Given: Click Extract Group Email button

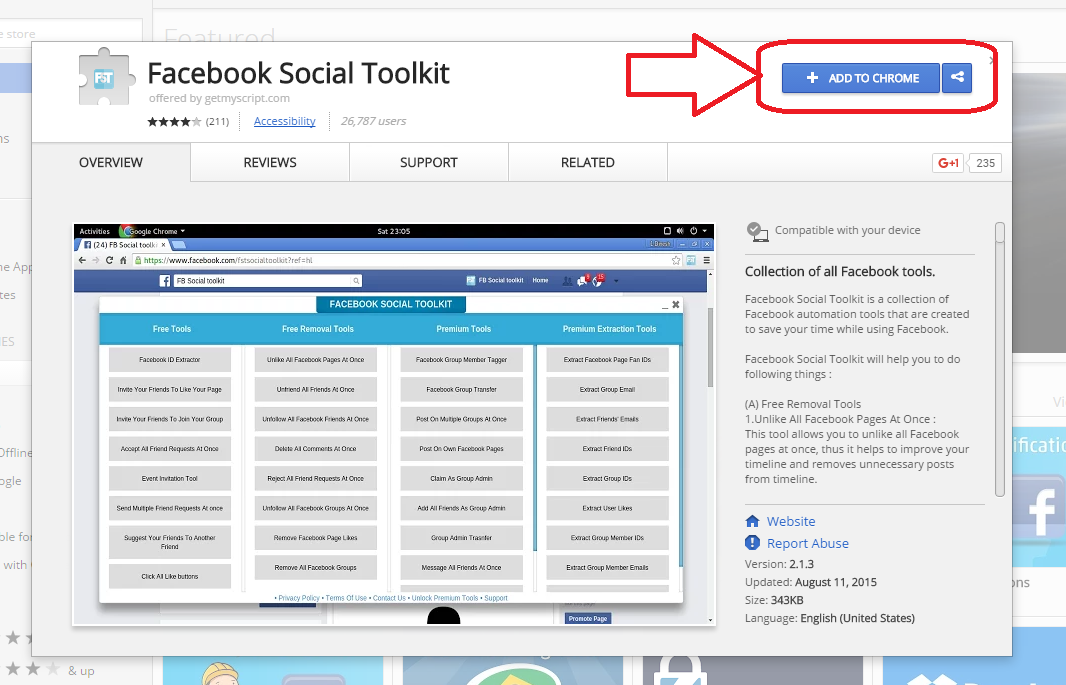Looking at the screenshot, I should [x=607, y=389].
